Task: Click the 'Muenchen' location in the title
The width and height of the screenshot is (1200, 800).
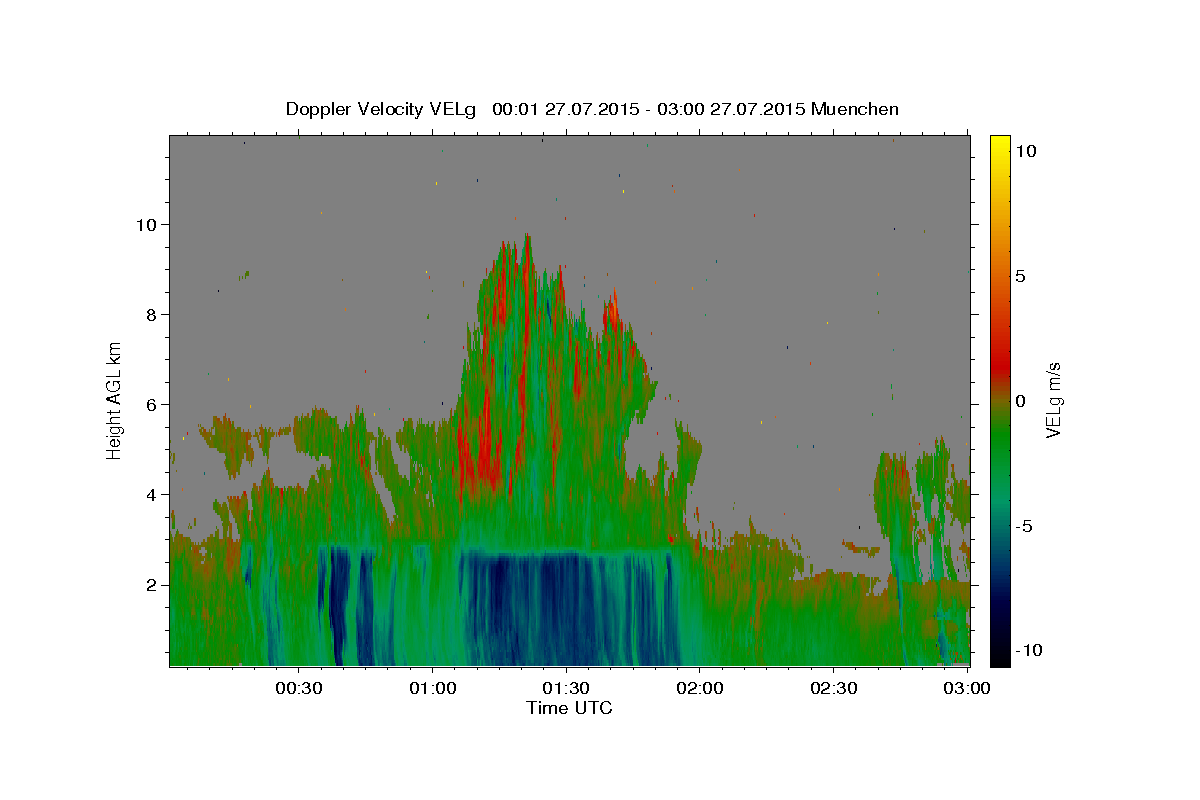Action: point(855,109)
